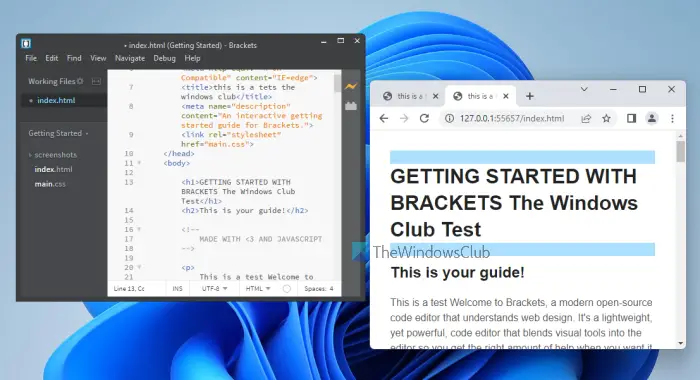Screen dimensions: 700x380
Task: Open the Getting Started project dropdown
Action: (x=58, y=133)
